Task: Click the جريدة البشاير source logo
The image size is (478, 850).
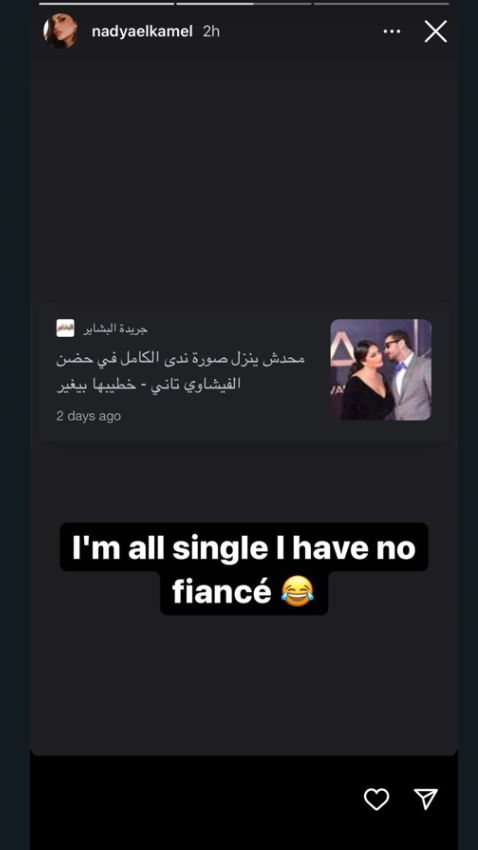Action: (x=66, y=328)
